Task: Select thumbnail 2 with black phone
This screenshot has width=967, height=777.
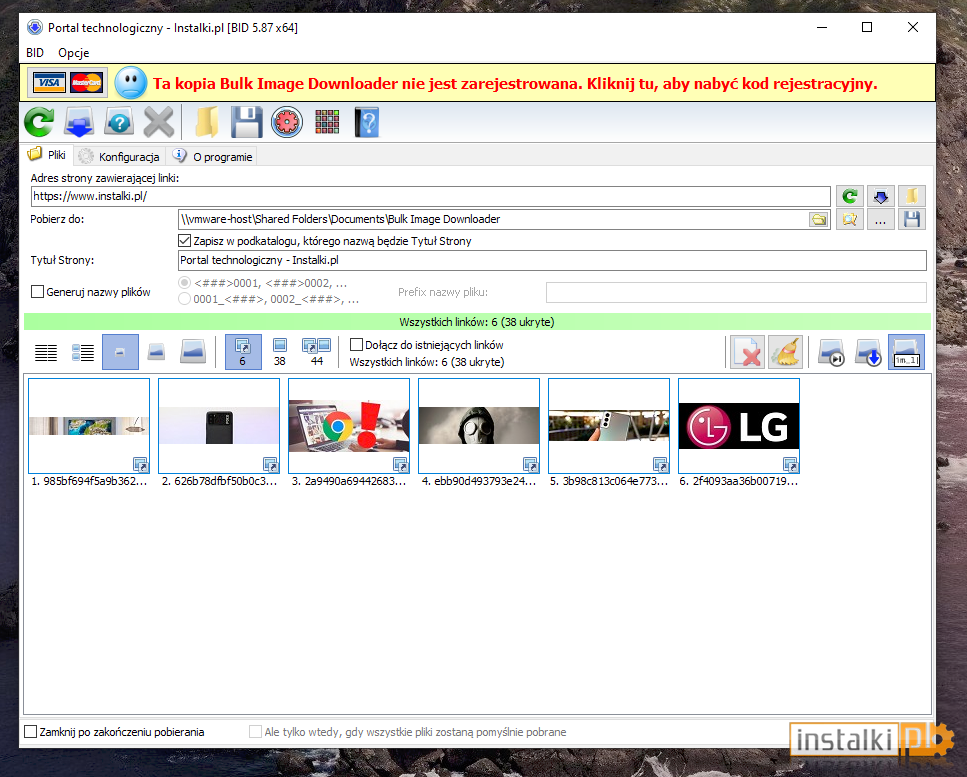Action: click(219, 426)
